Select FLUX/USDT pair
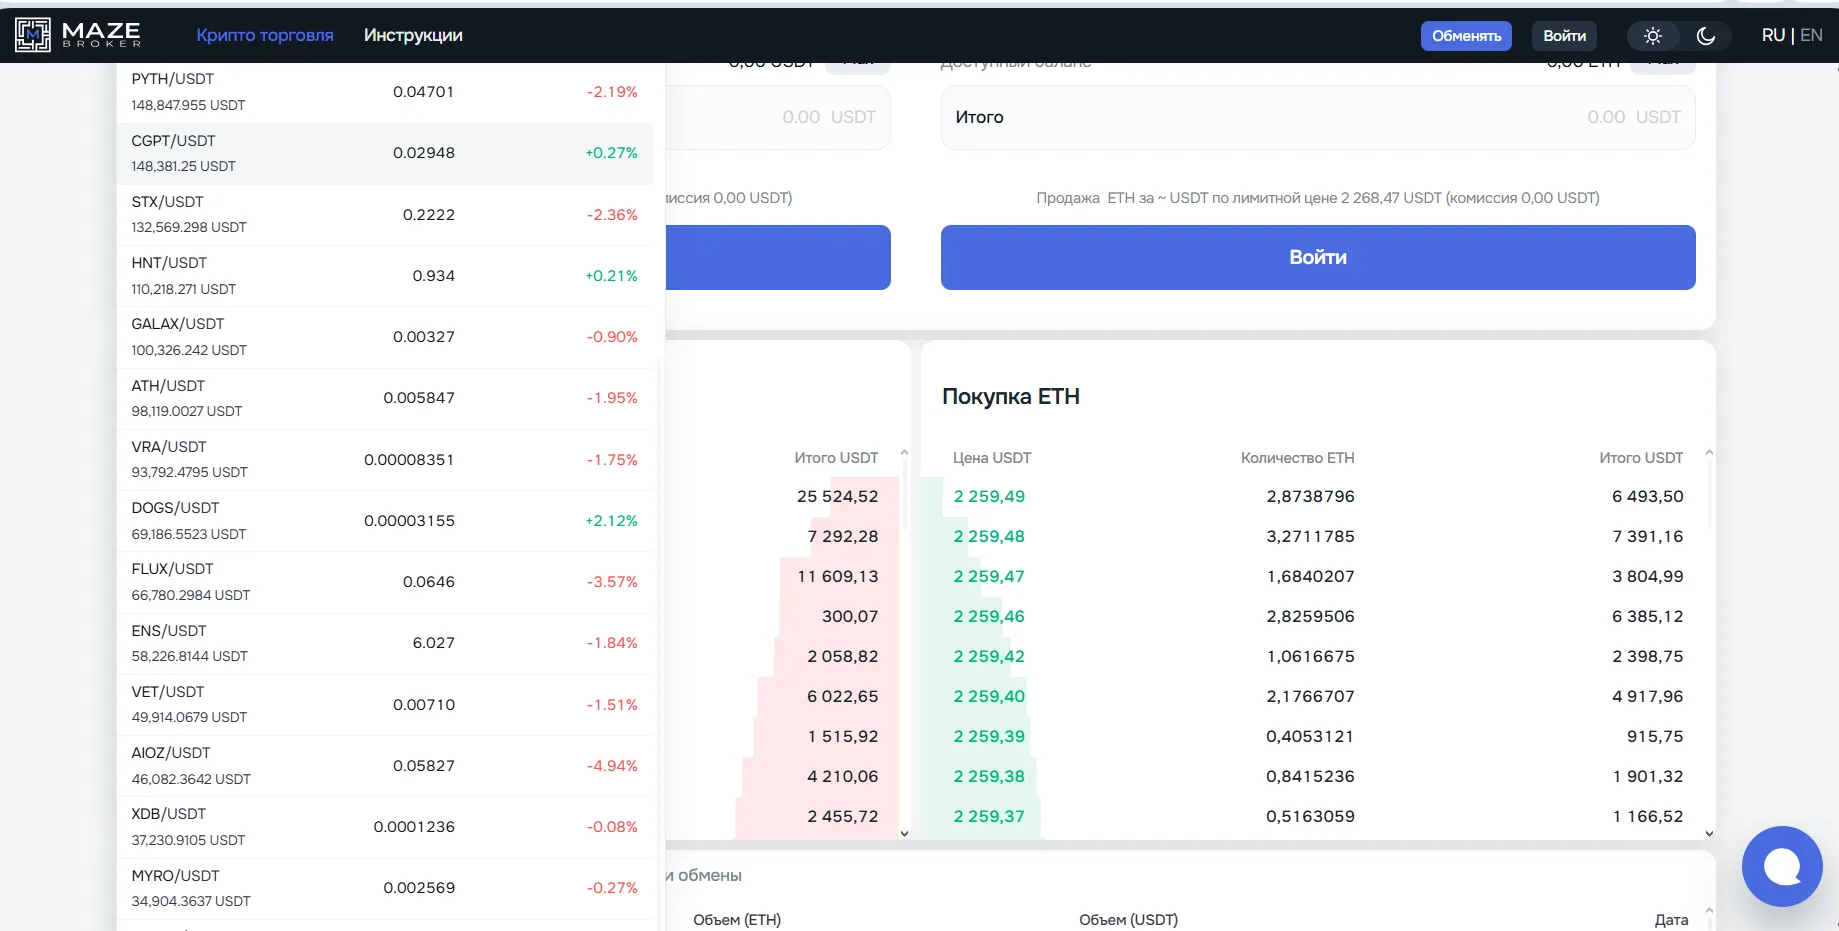This screenshot has height=931, width=1839. [385, 582]
